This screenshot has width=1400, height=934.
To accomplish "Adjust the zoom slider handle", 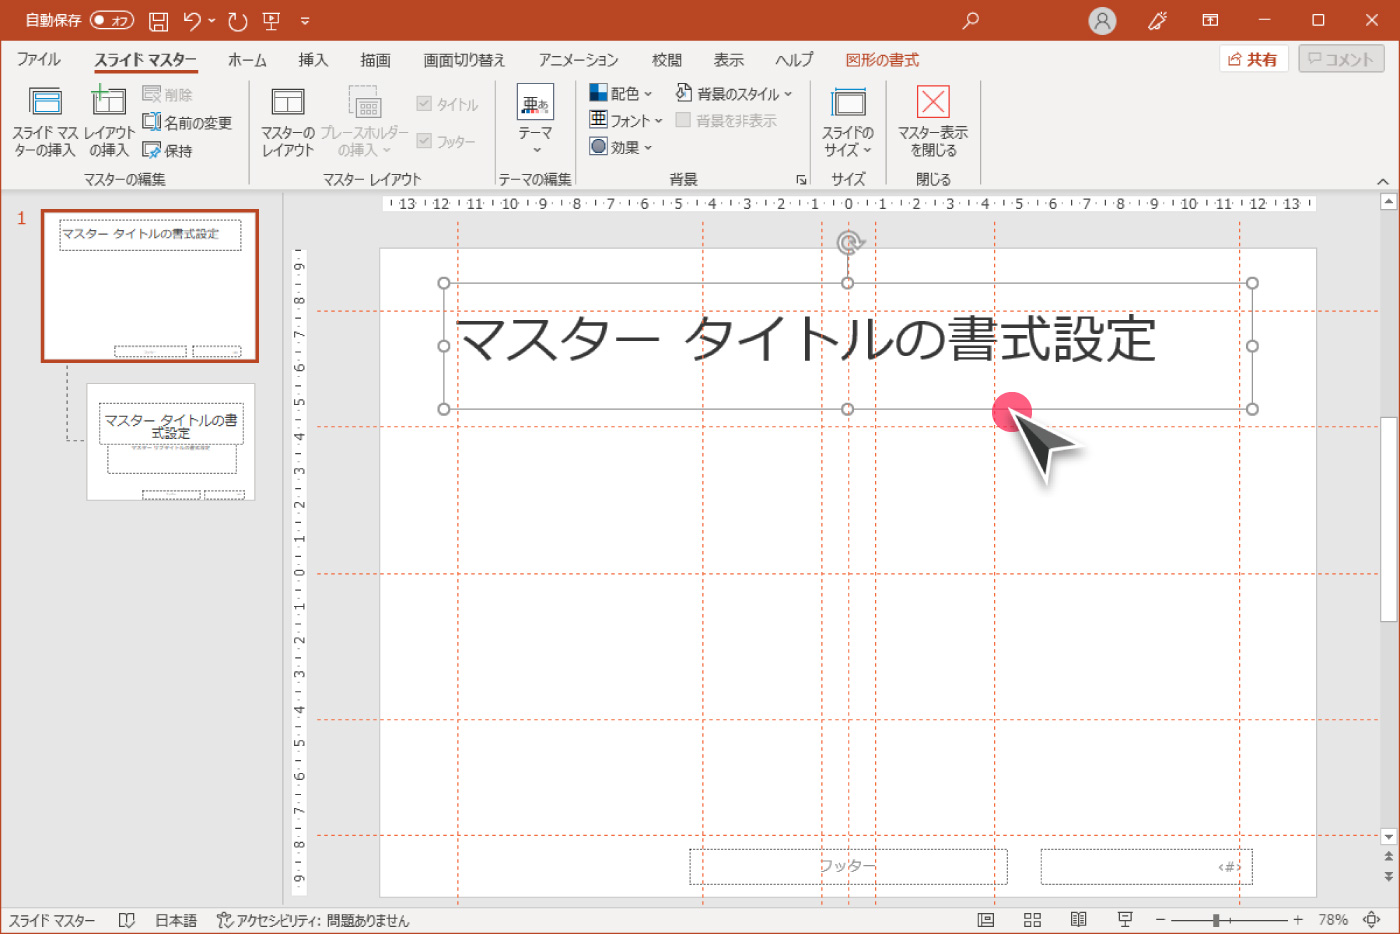I will (1216, 919).
